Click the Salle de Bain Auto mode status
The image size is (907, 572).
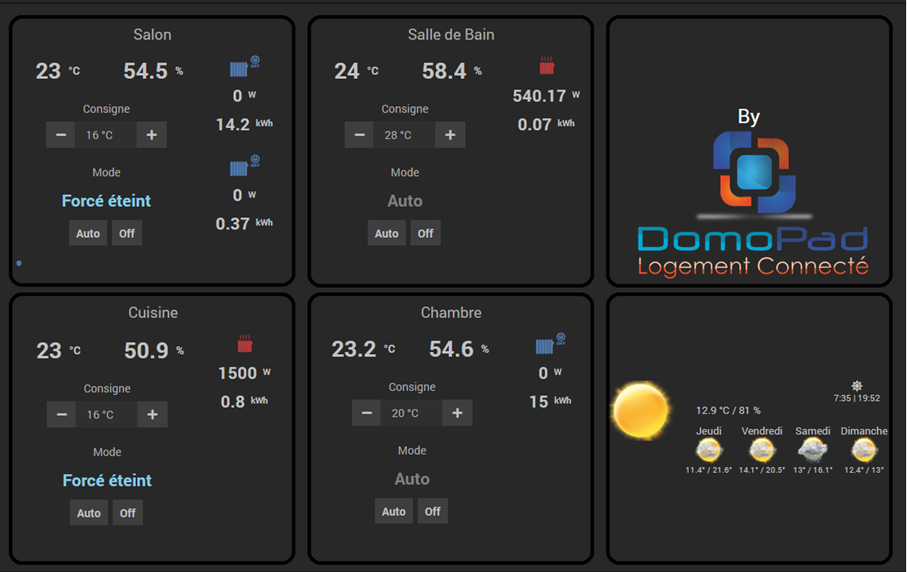click(405, 201)
